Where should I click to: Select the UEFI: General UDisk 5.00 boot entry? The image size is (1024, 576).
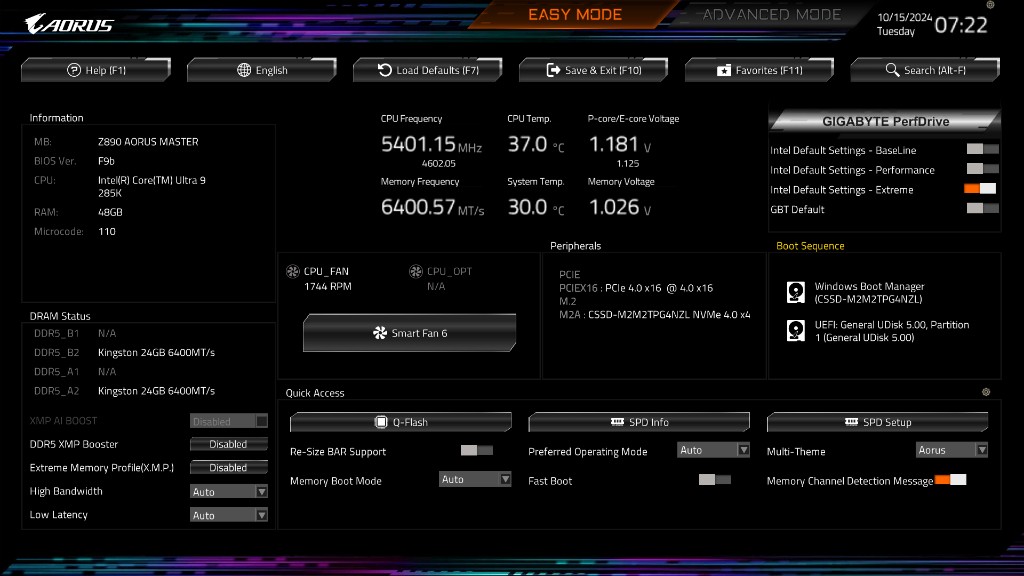tap(878, 331)
